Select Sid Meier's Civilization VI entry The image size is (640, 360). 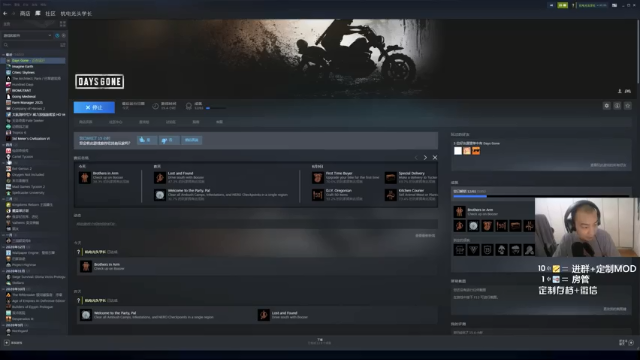tap(31, 139)
